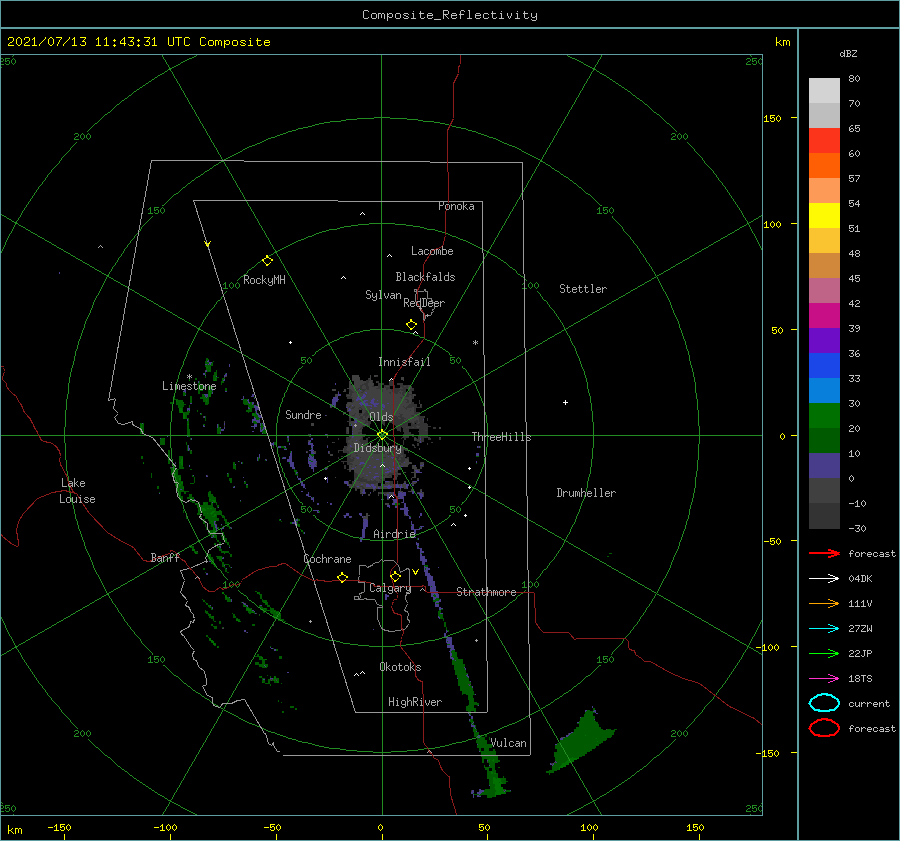Click the HighRiver town label
Viewport: 900px width, 841px height.
[x=415, y=702]
